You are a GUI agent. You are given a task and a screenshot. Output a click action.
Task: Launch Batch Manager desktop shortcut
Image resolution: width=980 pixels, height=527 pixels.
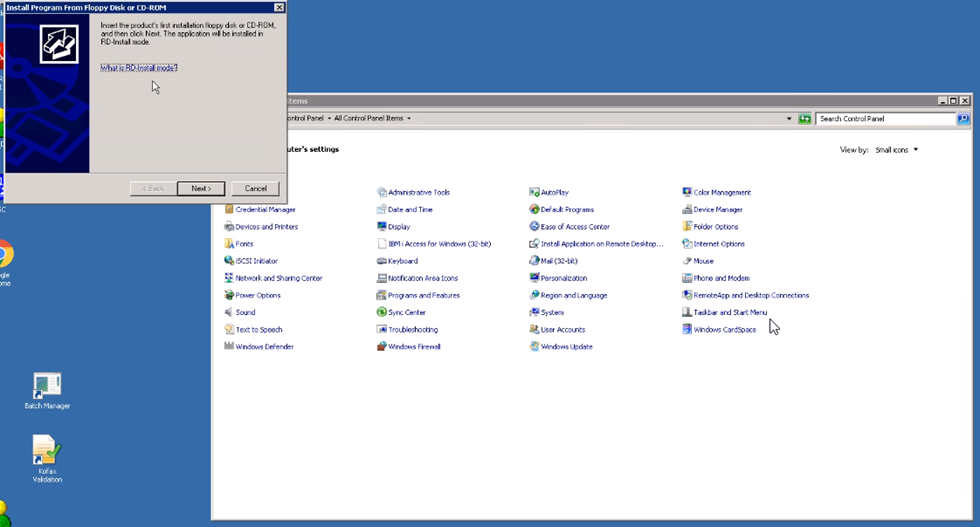[47, 386]
